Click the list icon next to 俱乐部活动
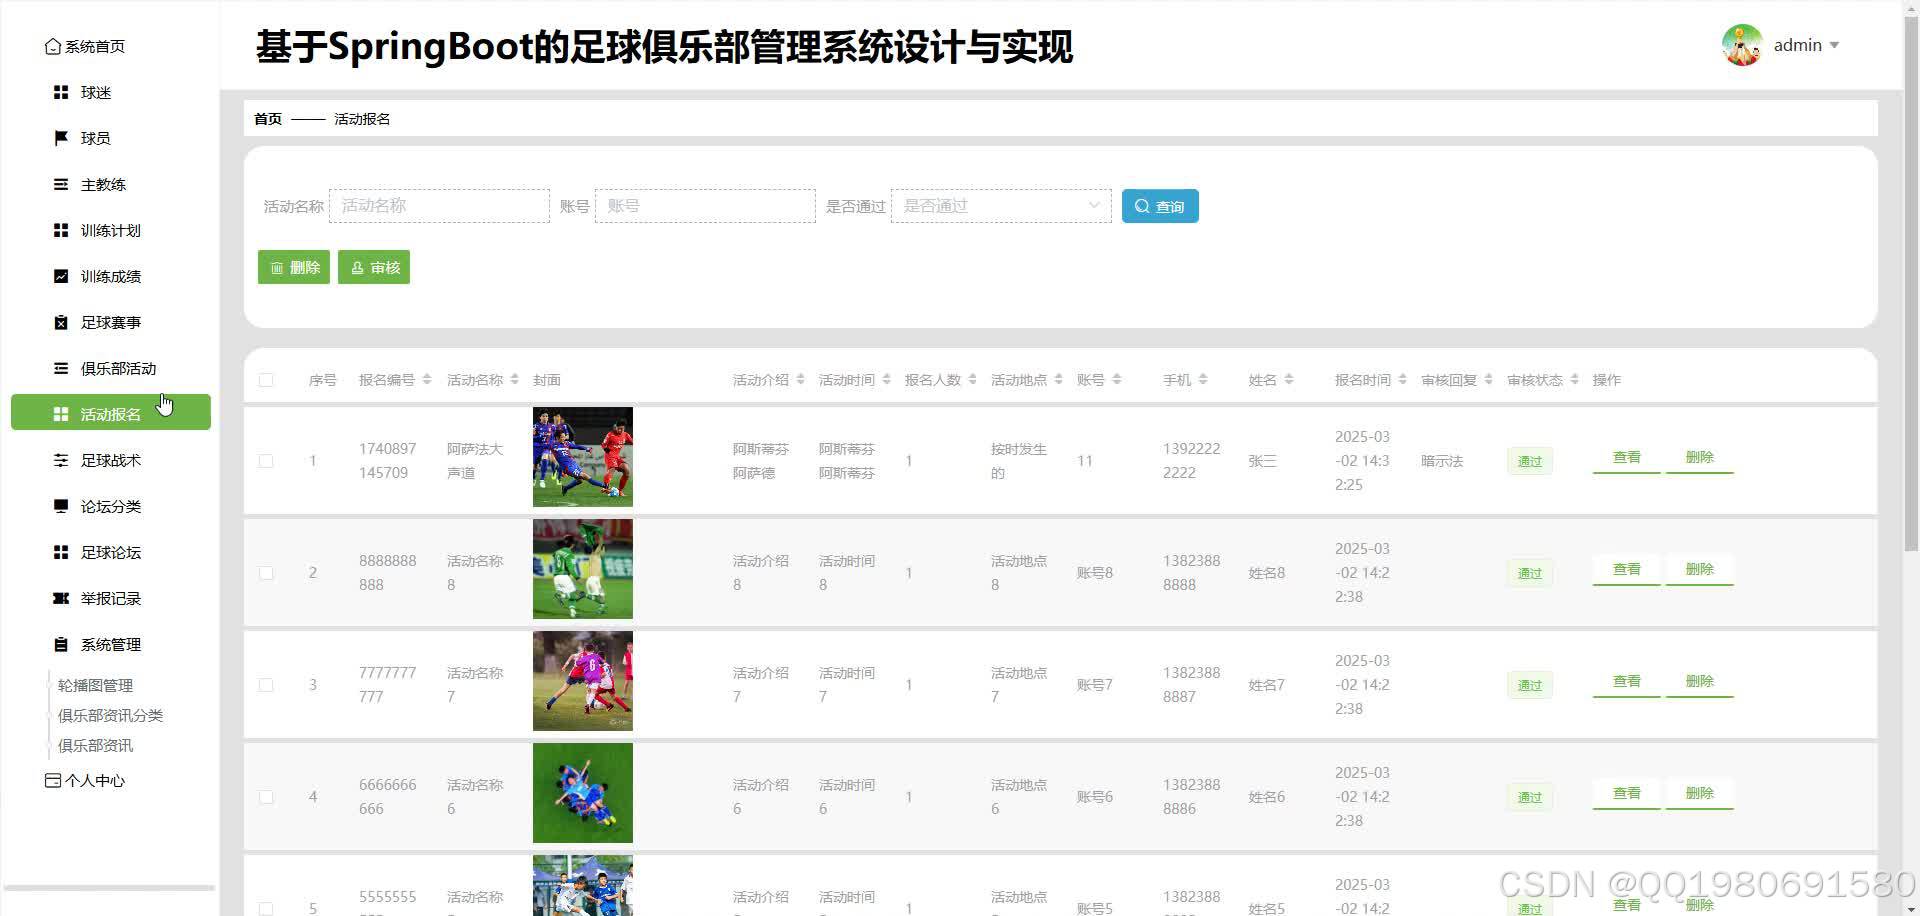1920x916 pixels. pos(61,368)
